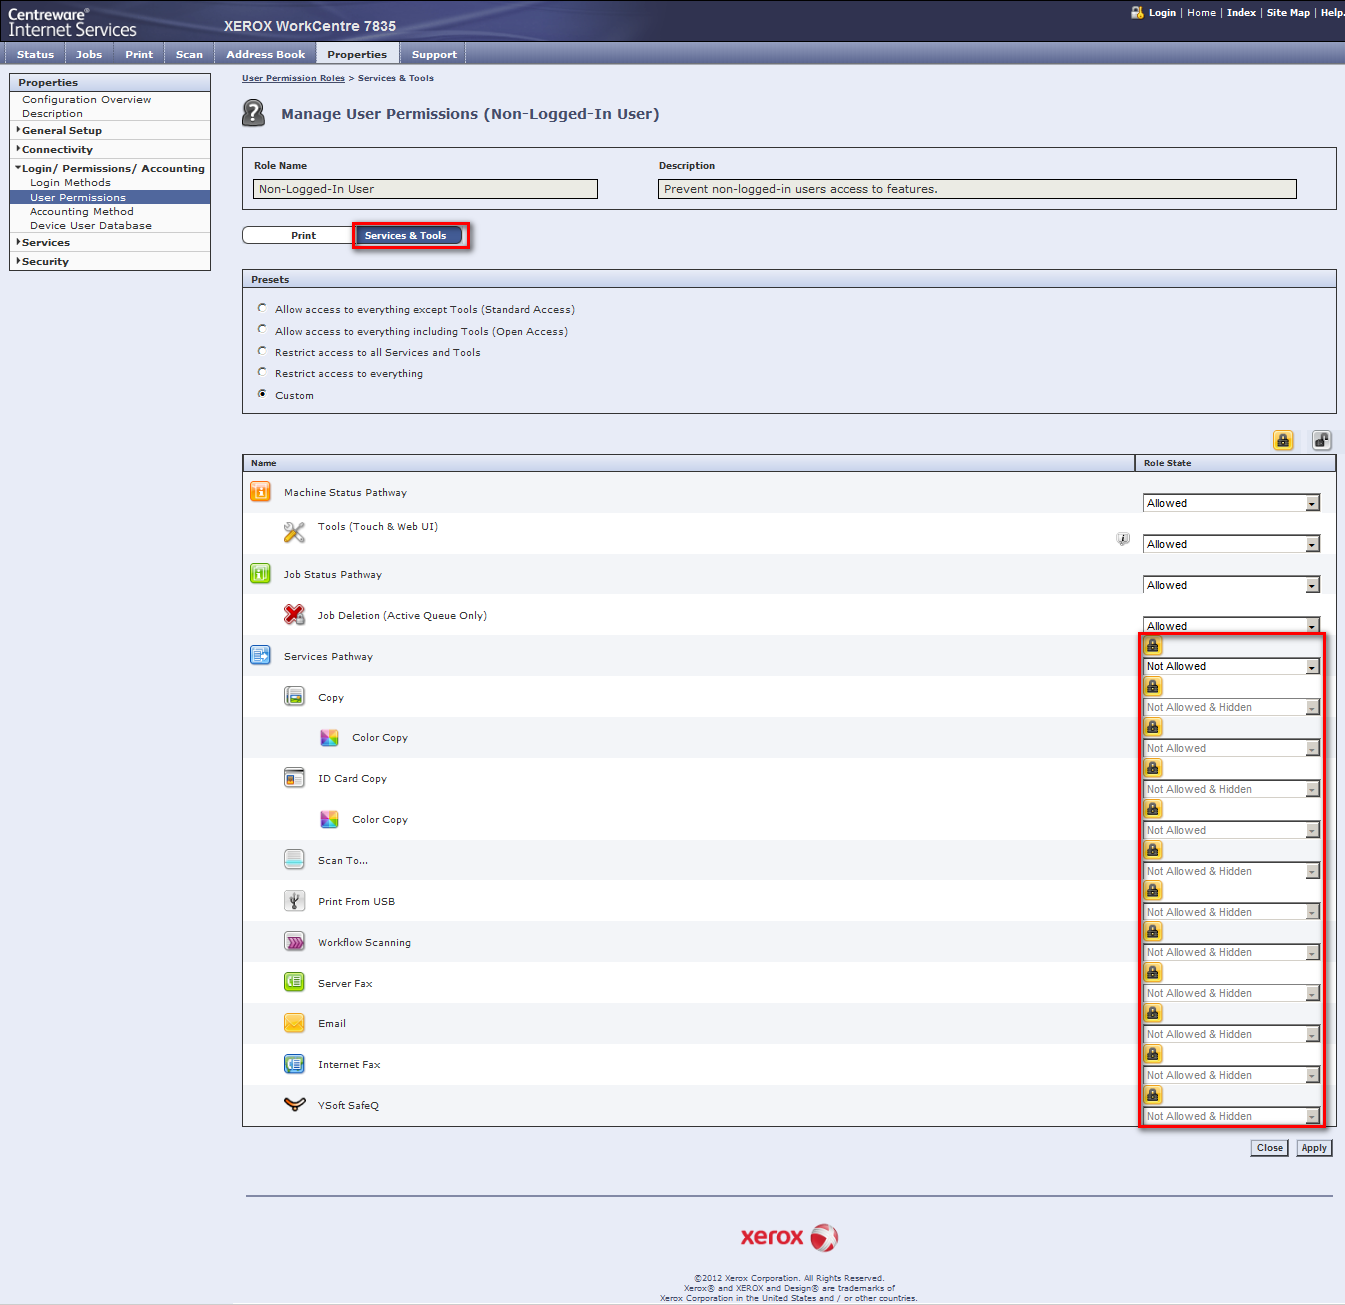1345x1305 pixels.
Task: Click the Tools info icon
Action: point(1123,539)
